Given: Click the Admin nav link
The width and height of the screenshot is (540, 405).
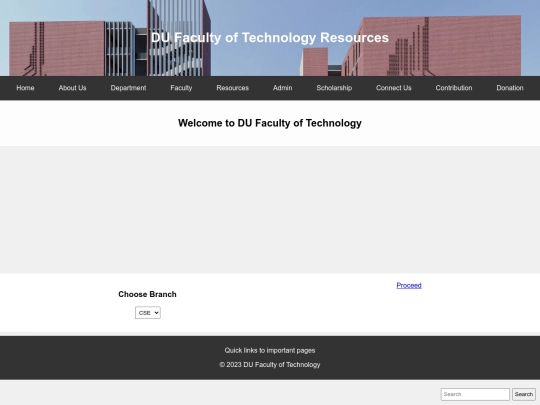Looking at the screenshot, I should (282, 88).
